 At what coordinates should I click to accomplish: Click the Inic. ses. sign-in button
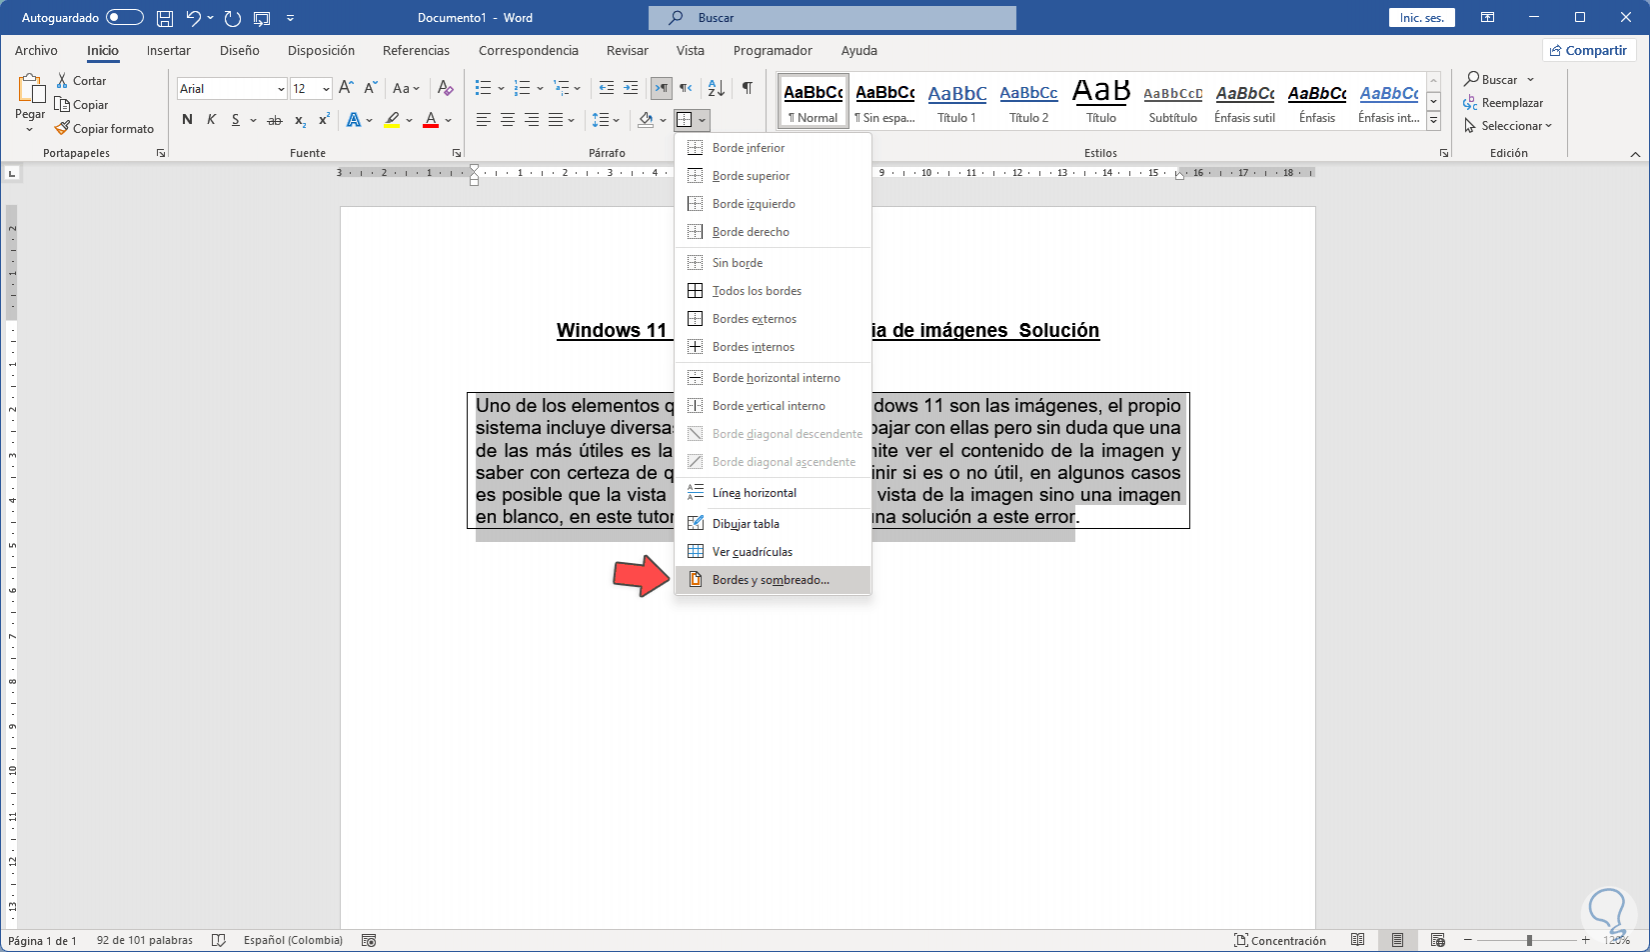[1422, 18]
